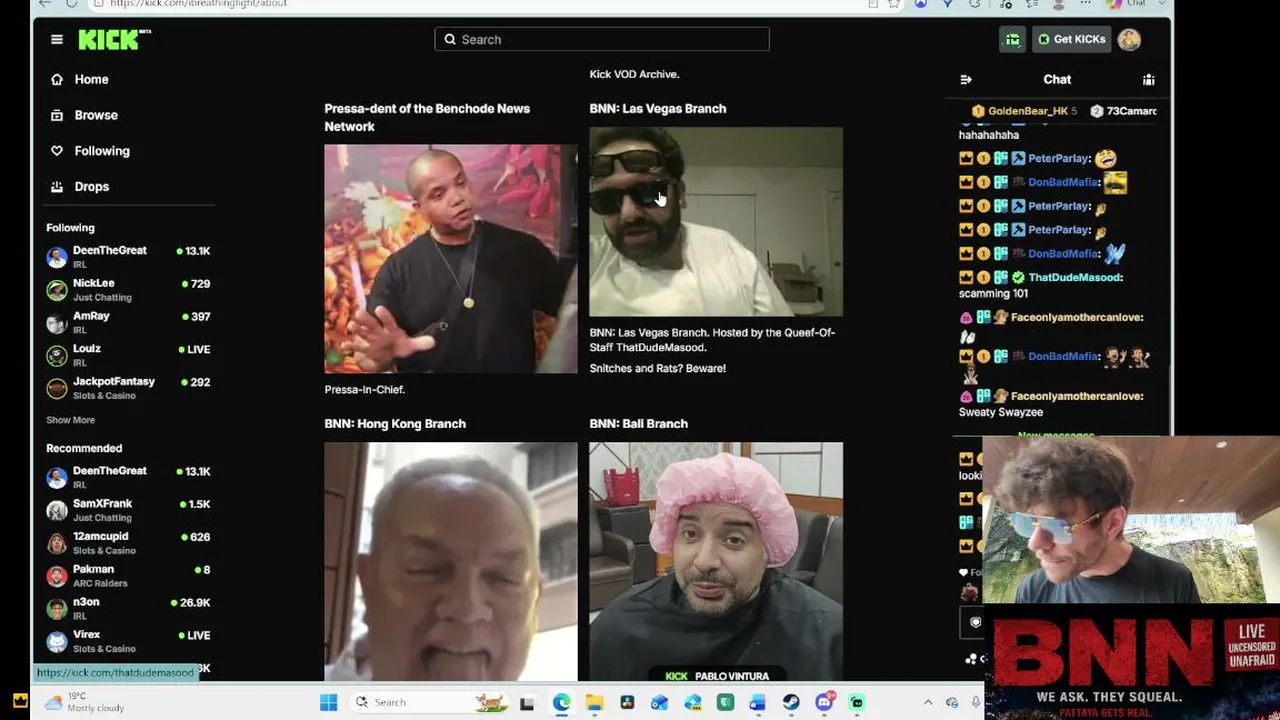Open Discord from the taskbar

(x=824, y=702)
